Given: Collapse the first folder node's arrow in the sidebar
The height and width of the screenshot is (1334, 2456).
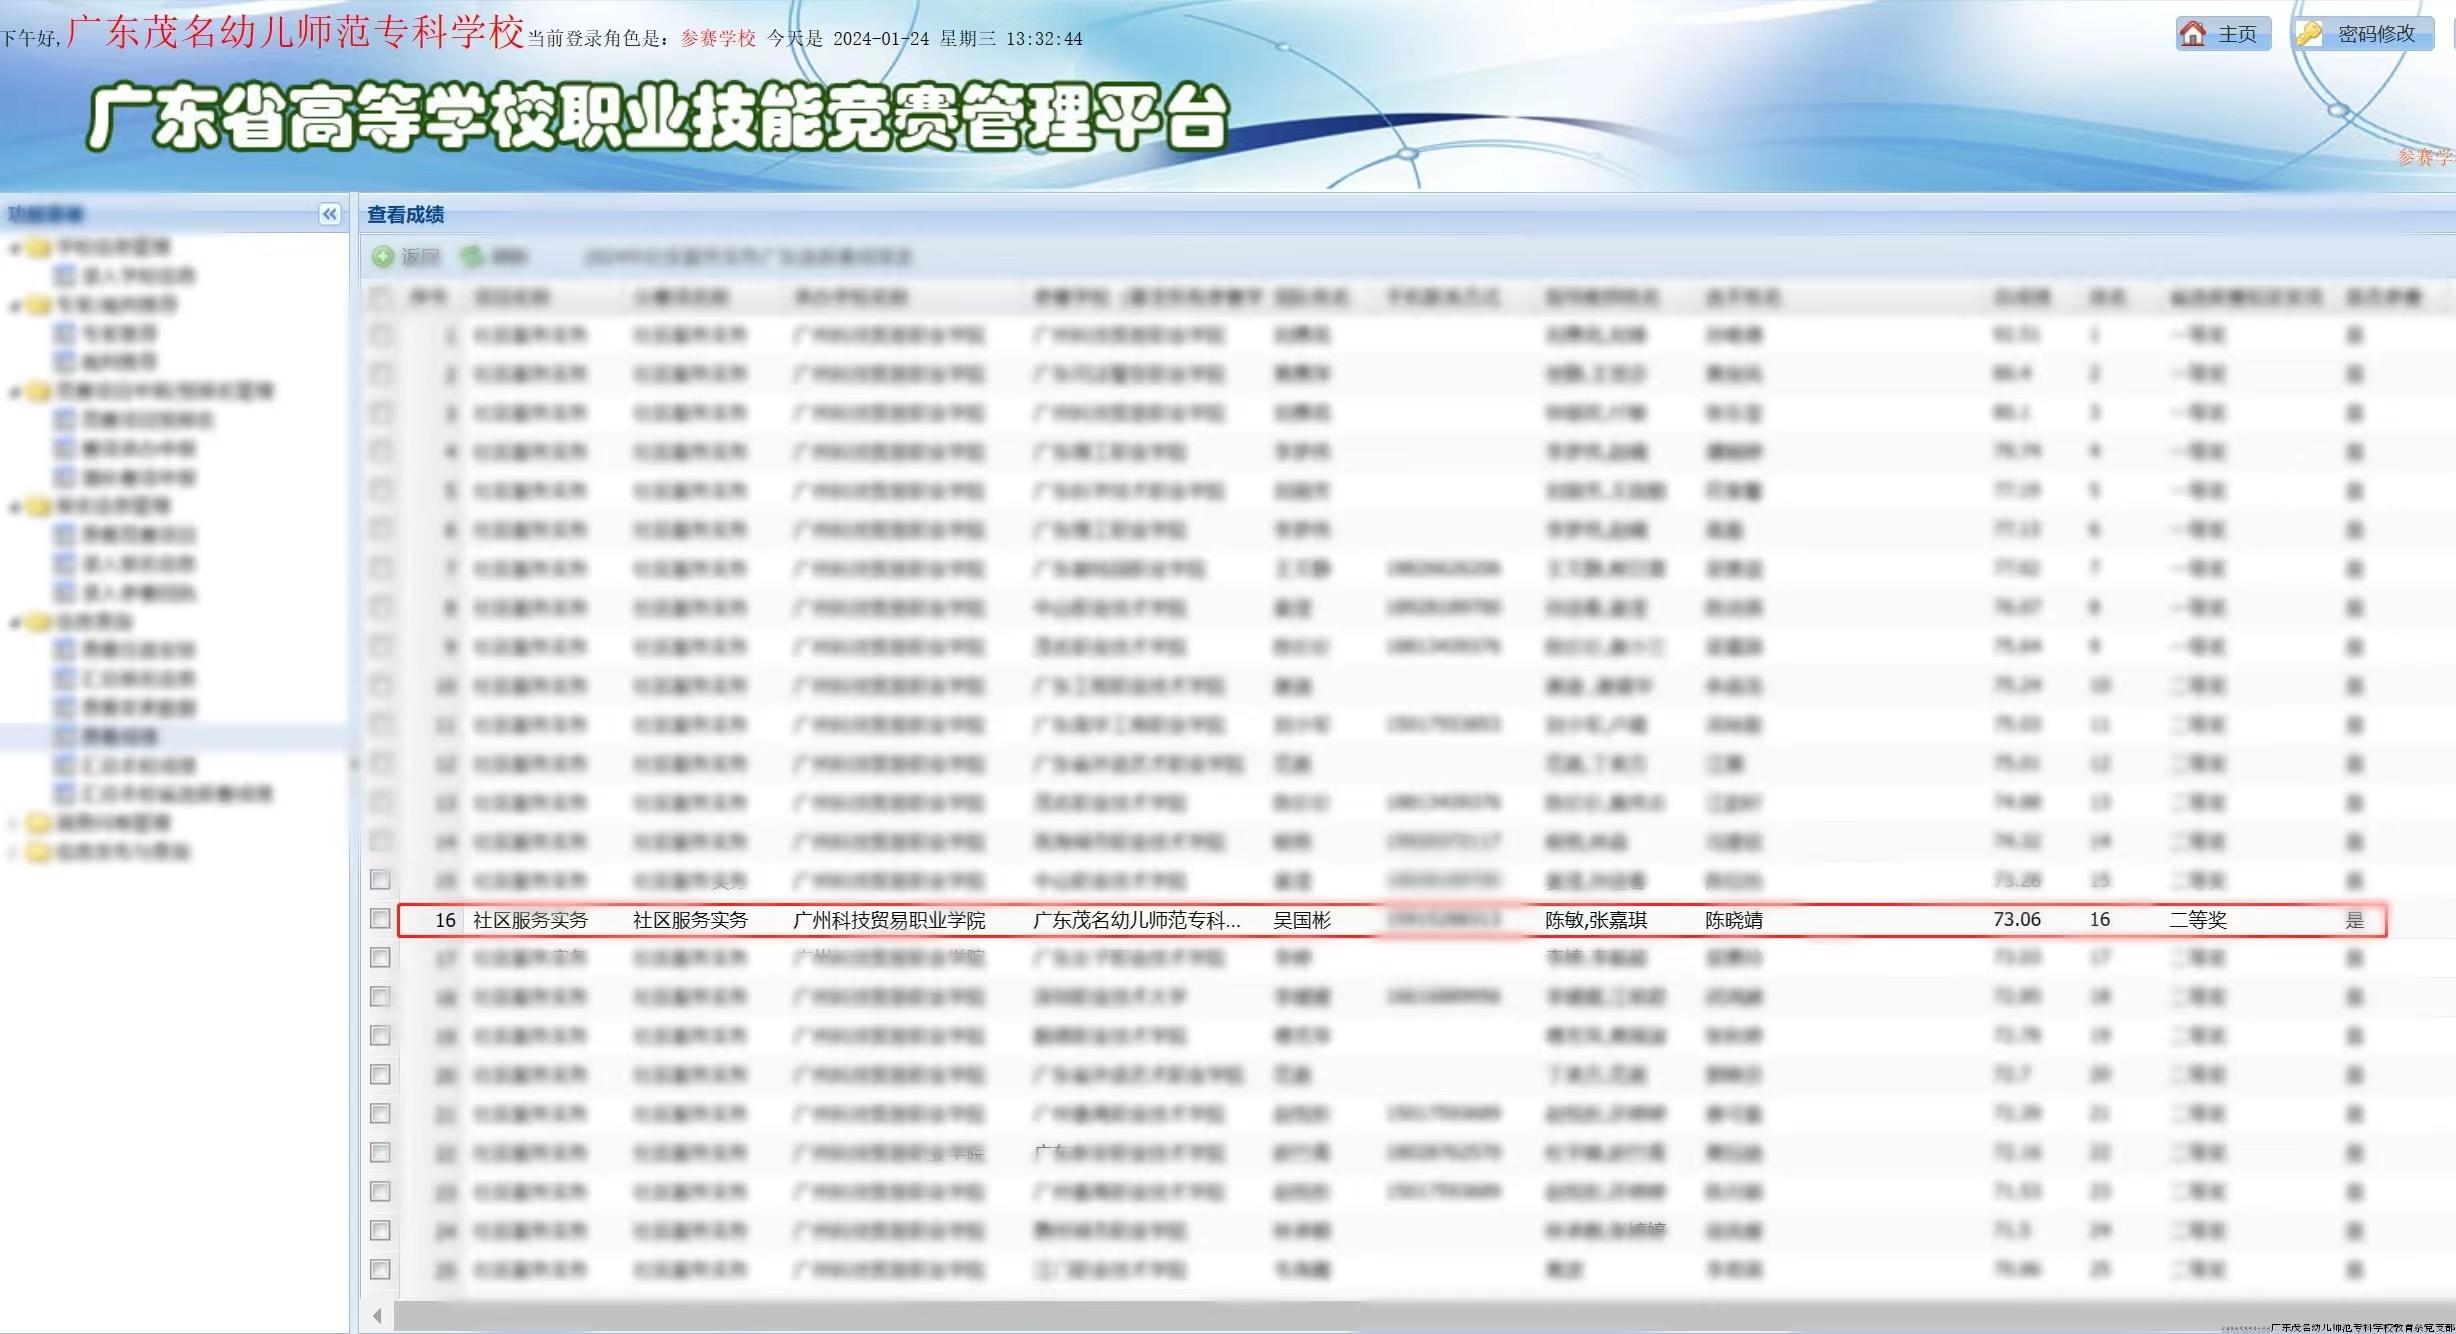Looking at the screenshot, I should click(x=15, y=248).
